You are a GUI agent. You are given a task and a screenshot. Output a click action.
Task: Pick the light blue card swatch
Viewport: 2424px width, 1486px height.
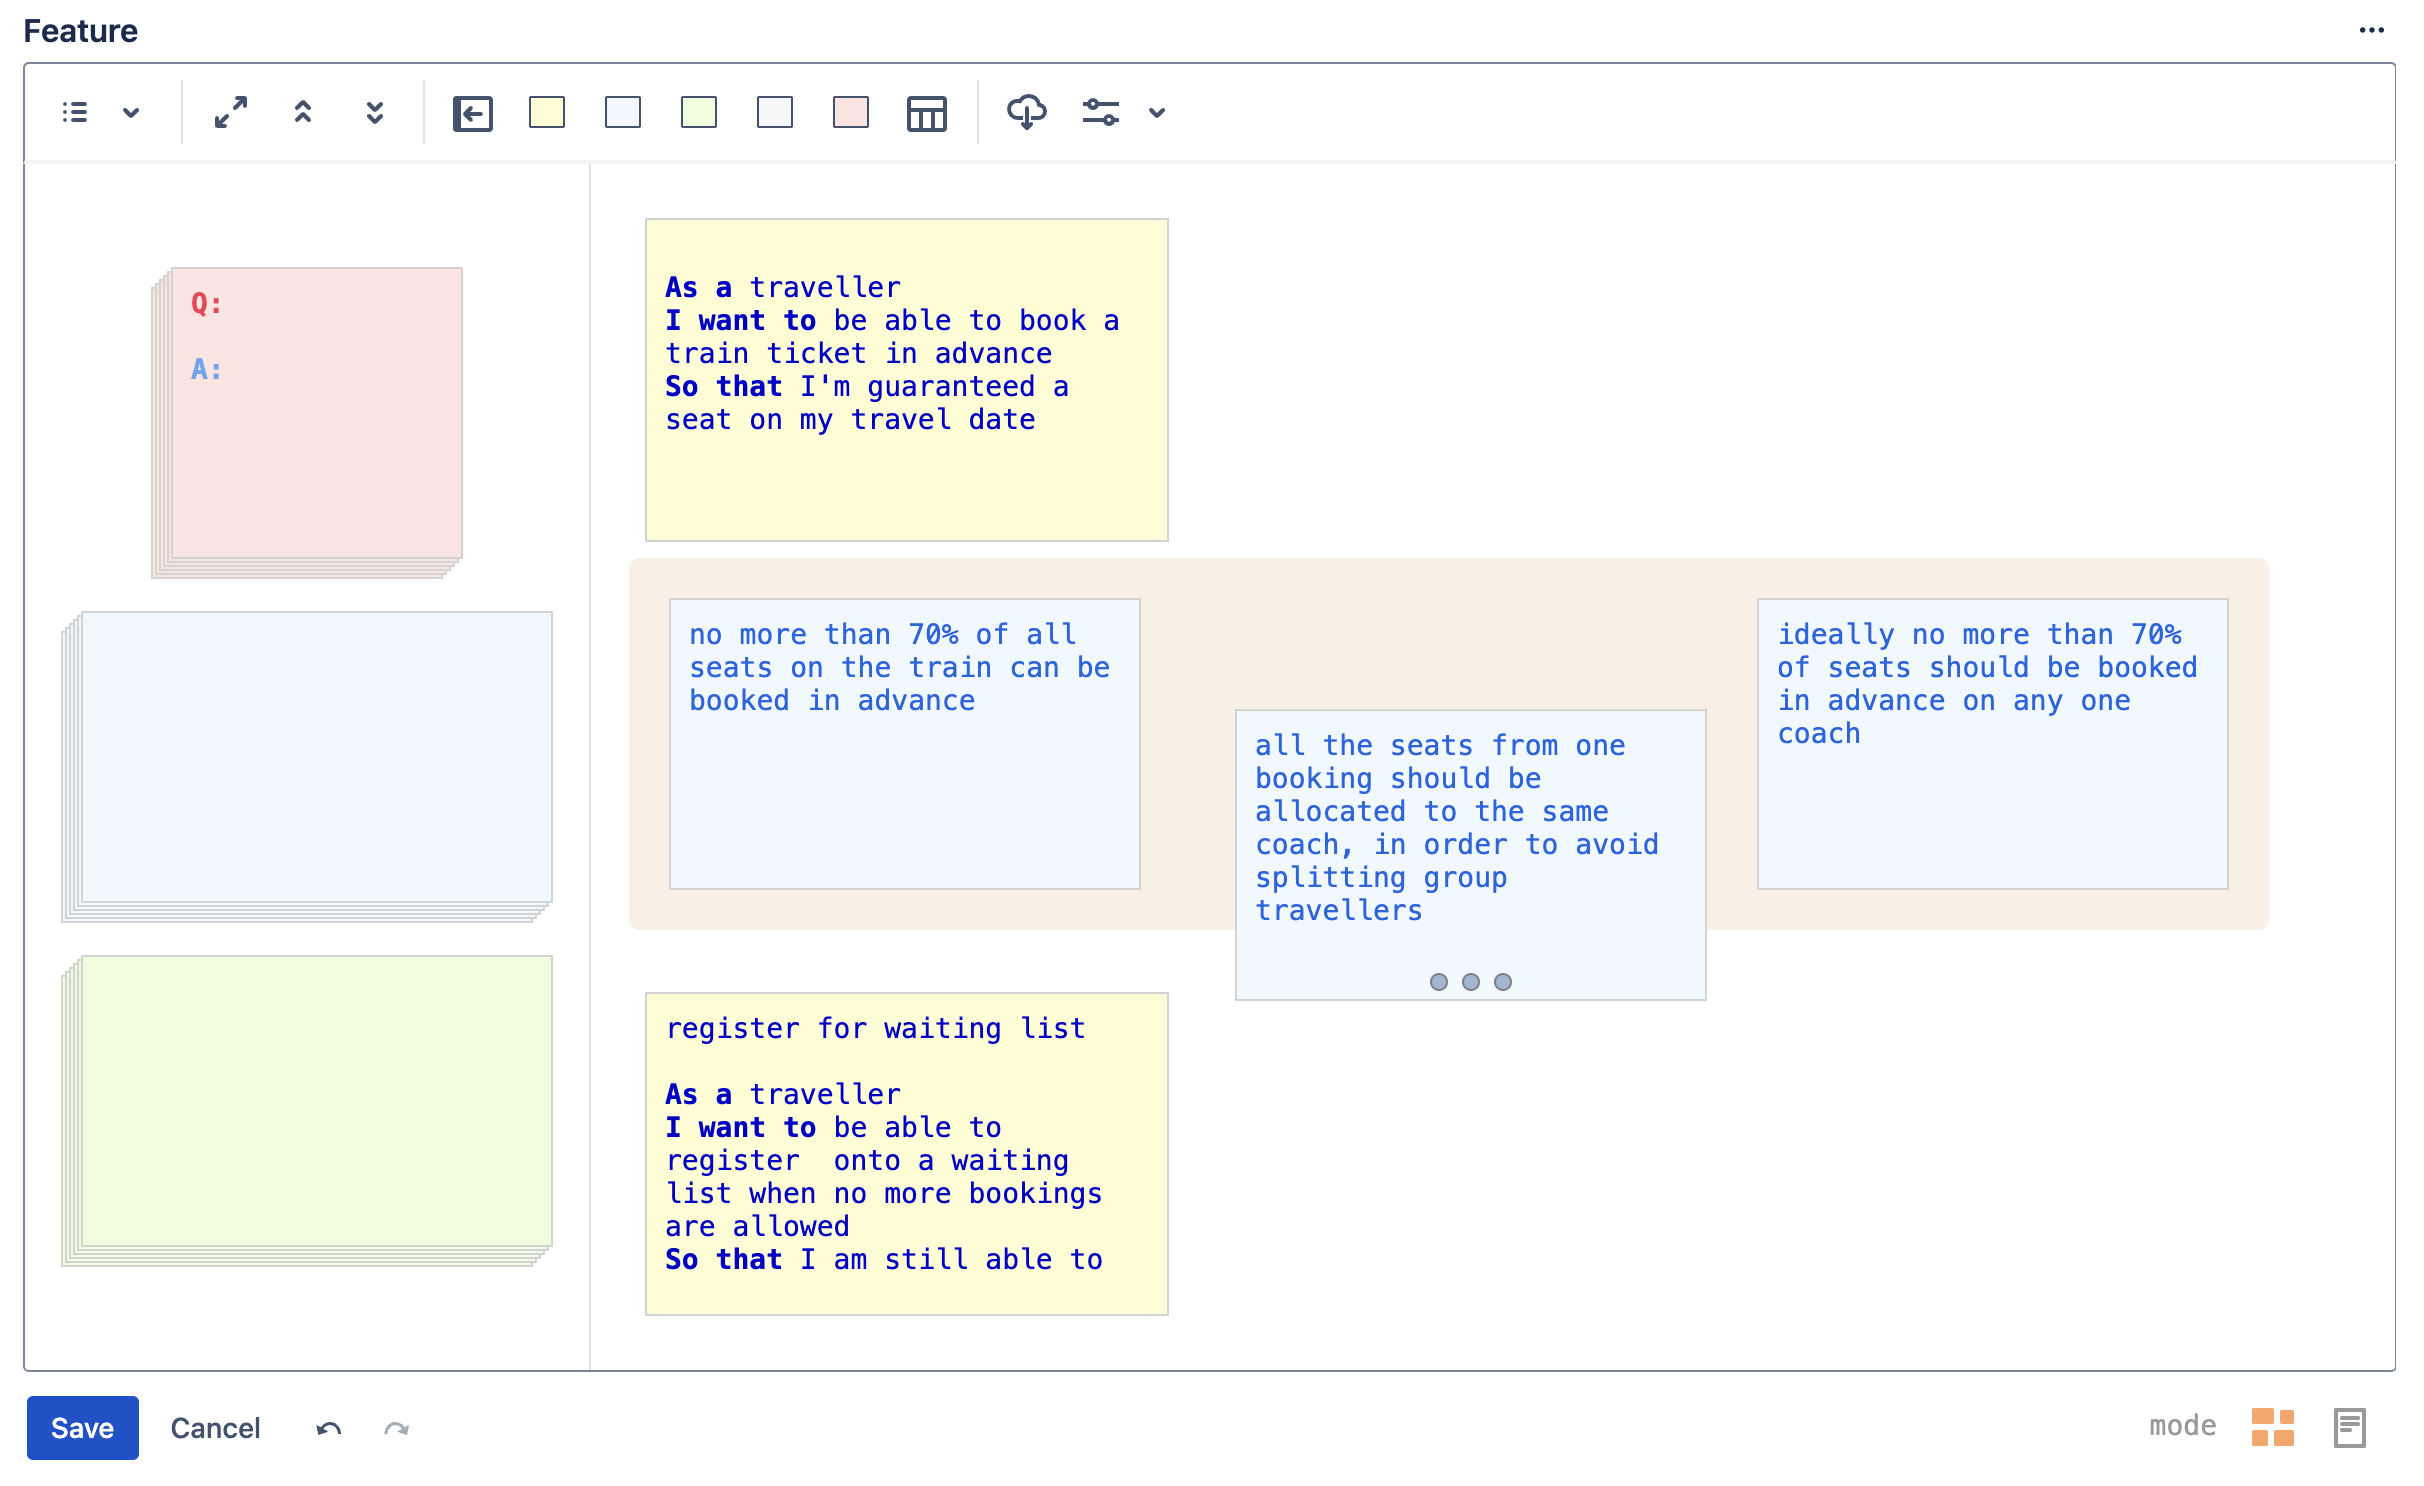pos(623,112)
